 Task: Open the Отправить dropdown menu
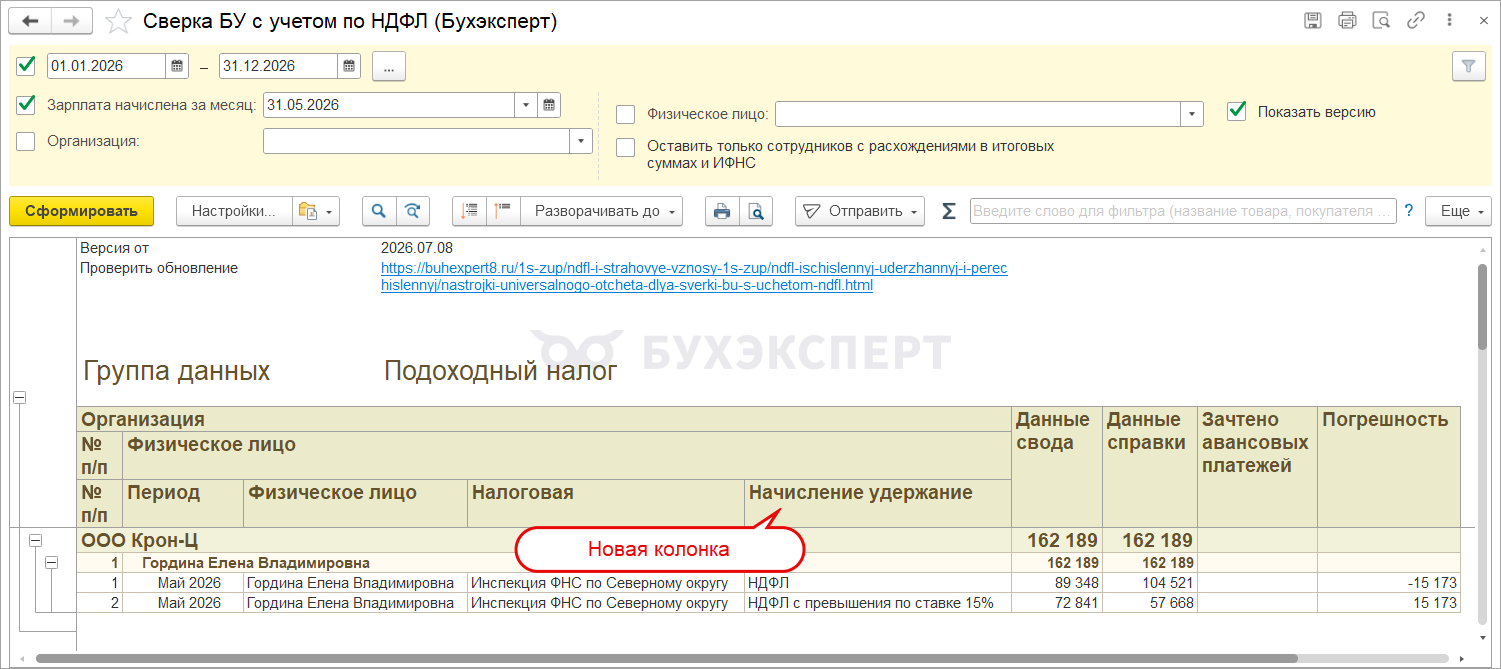[x=860, y=211]
